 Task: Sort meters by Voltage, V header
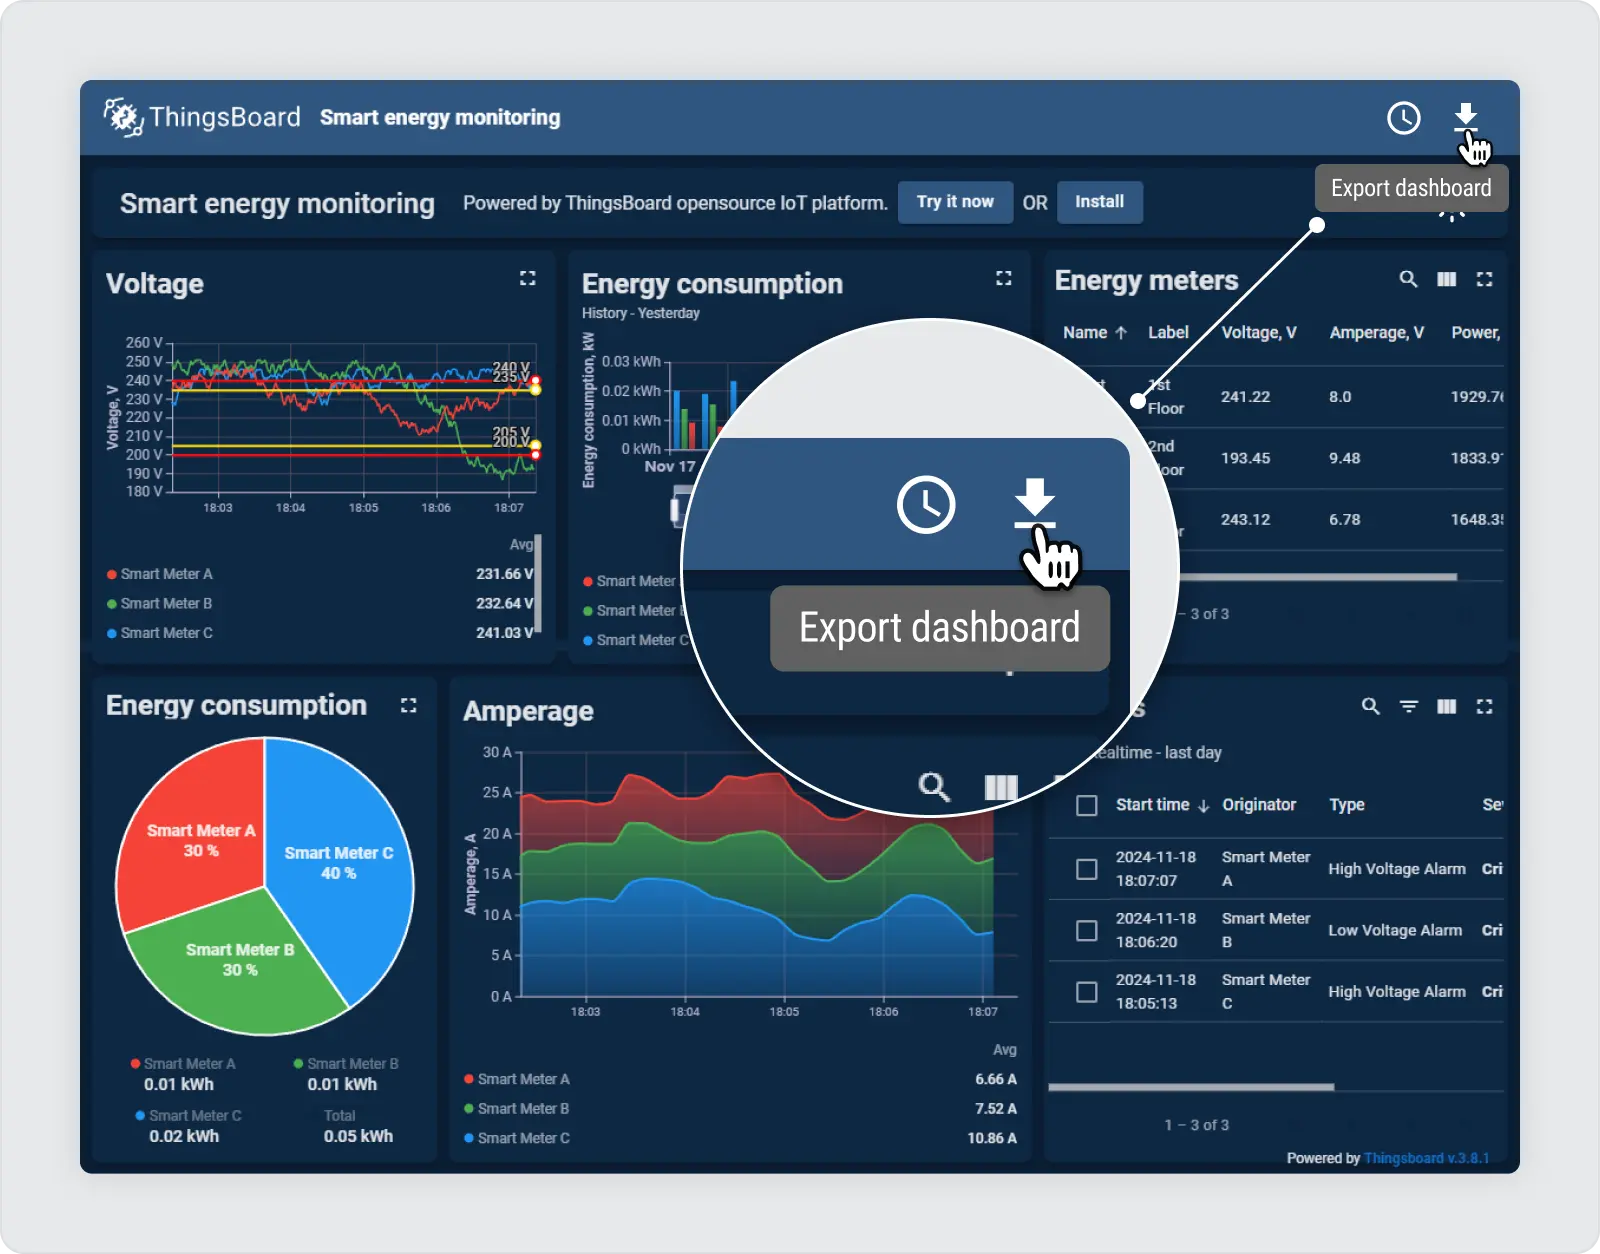pos(1258,333)
